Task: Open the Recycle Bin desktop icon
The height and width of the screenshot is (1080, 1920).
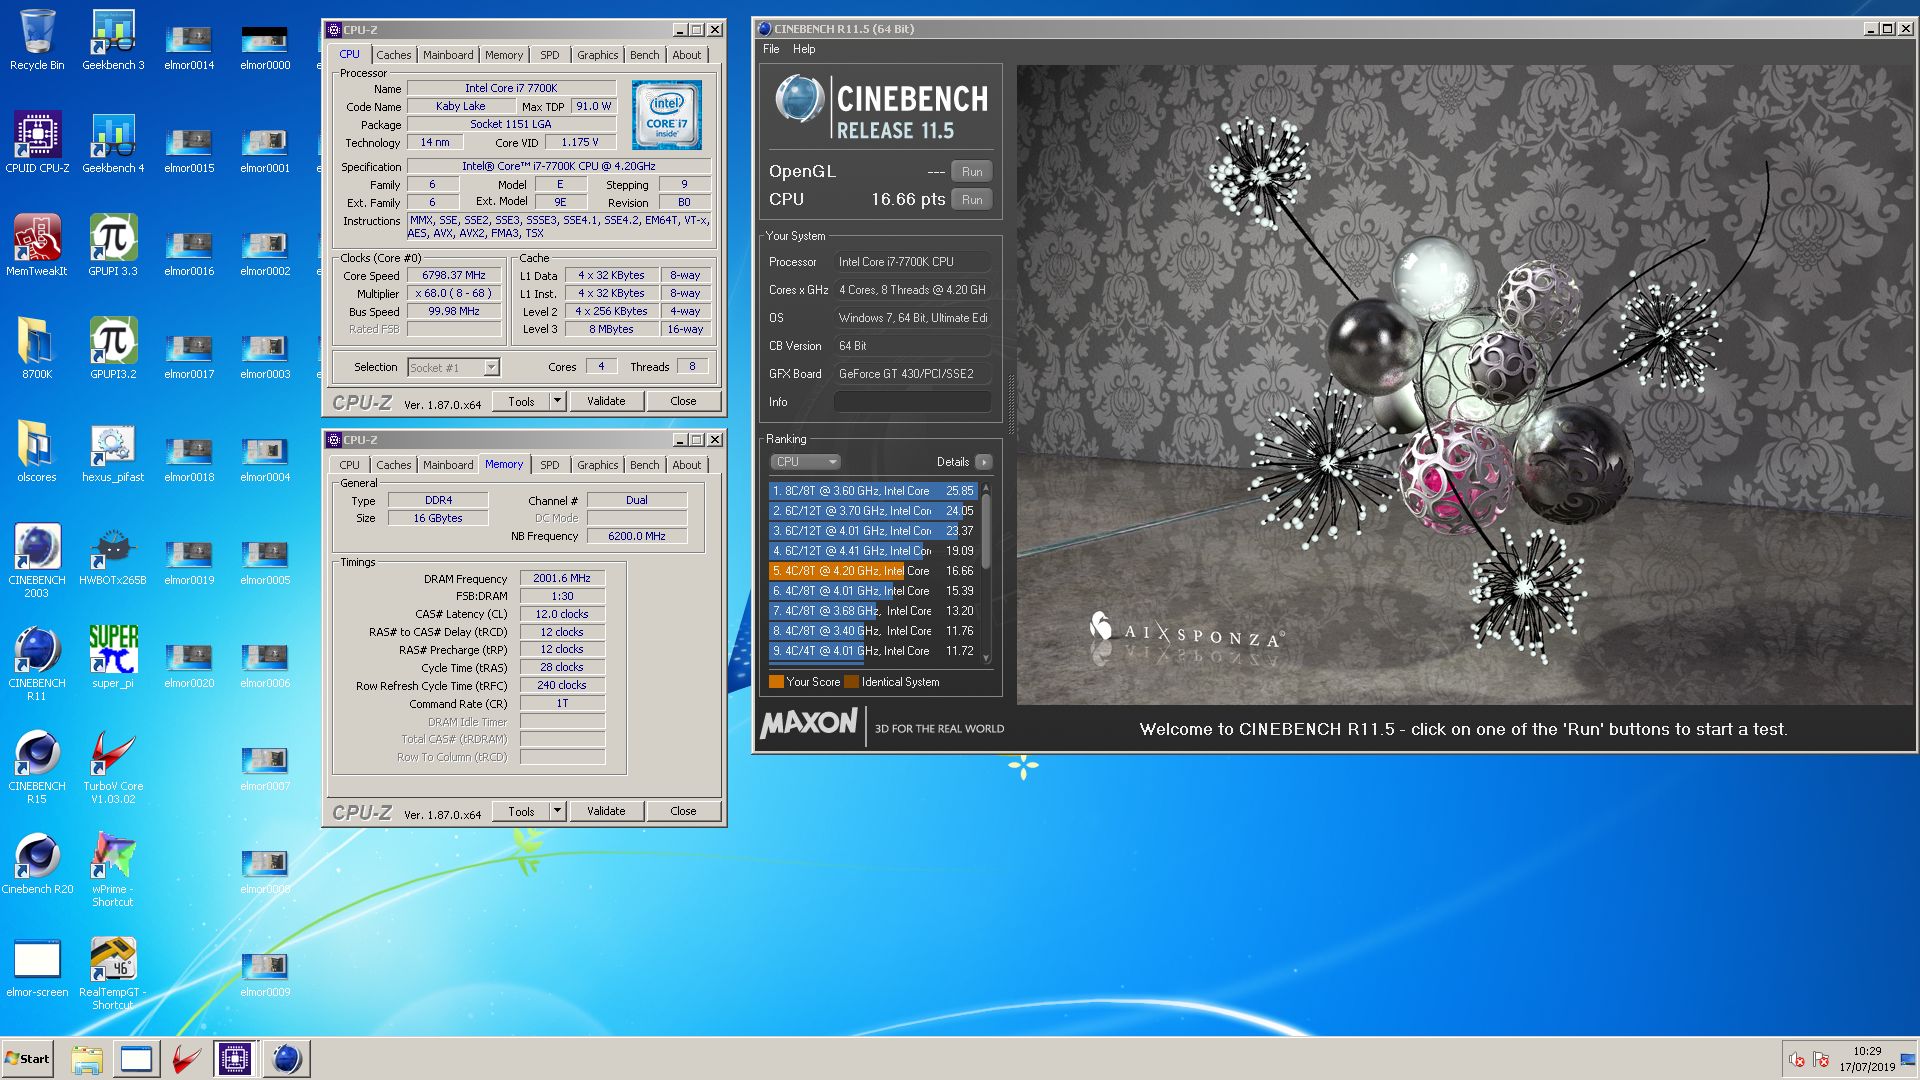Action: click(37, 40)
